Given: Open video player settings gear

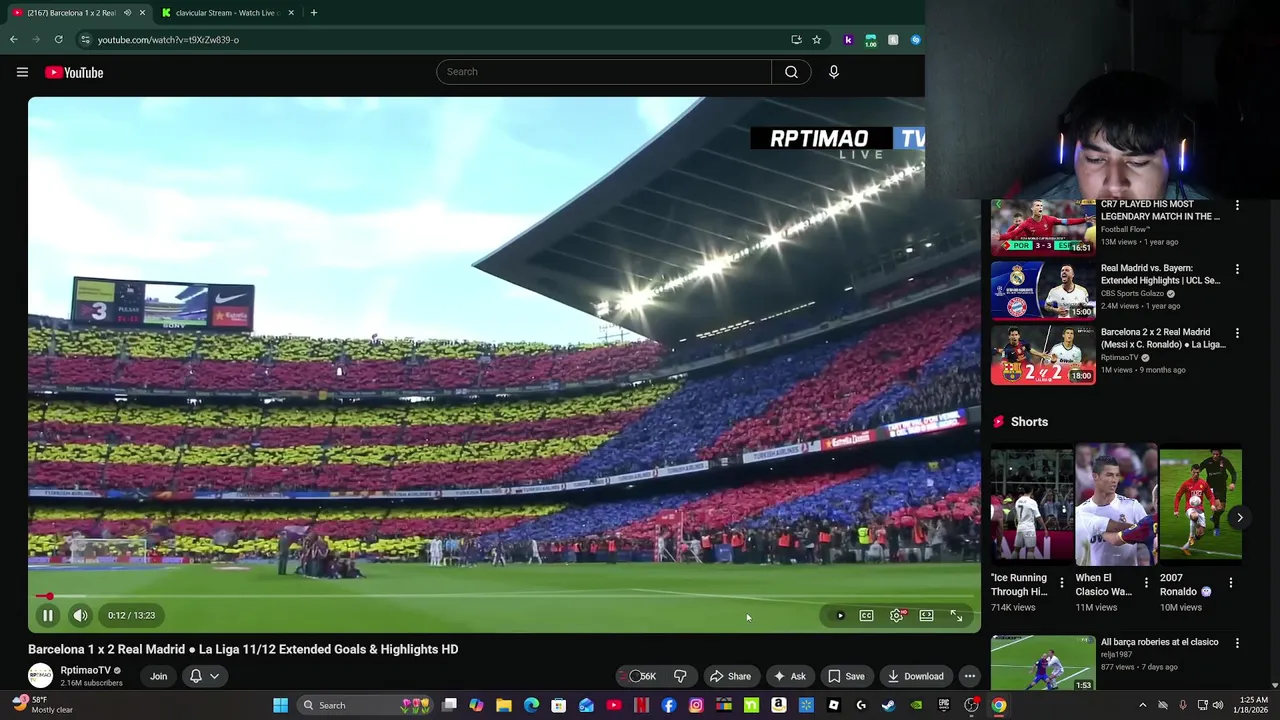Looking at the screenshot, I should (x=897, y=616).
